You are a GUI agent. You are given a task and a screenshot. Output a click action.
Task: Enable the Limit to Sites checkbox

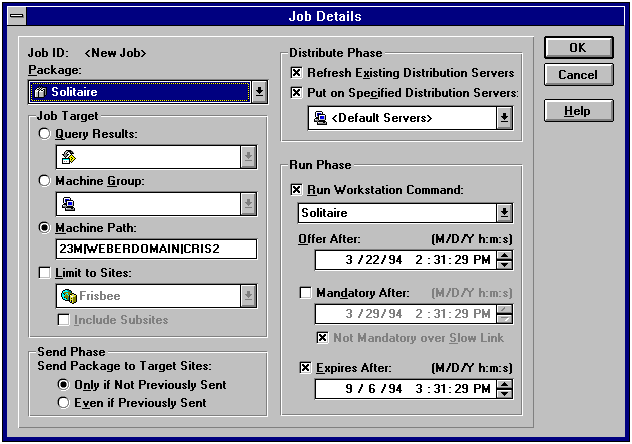43,274
